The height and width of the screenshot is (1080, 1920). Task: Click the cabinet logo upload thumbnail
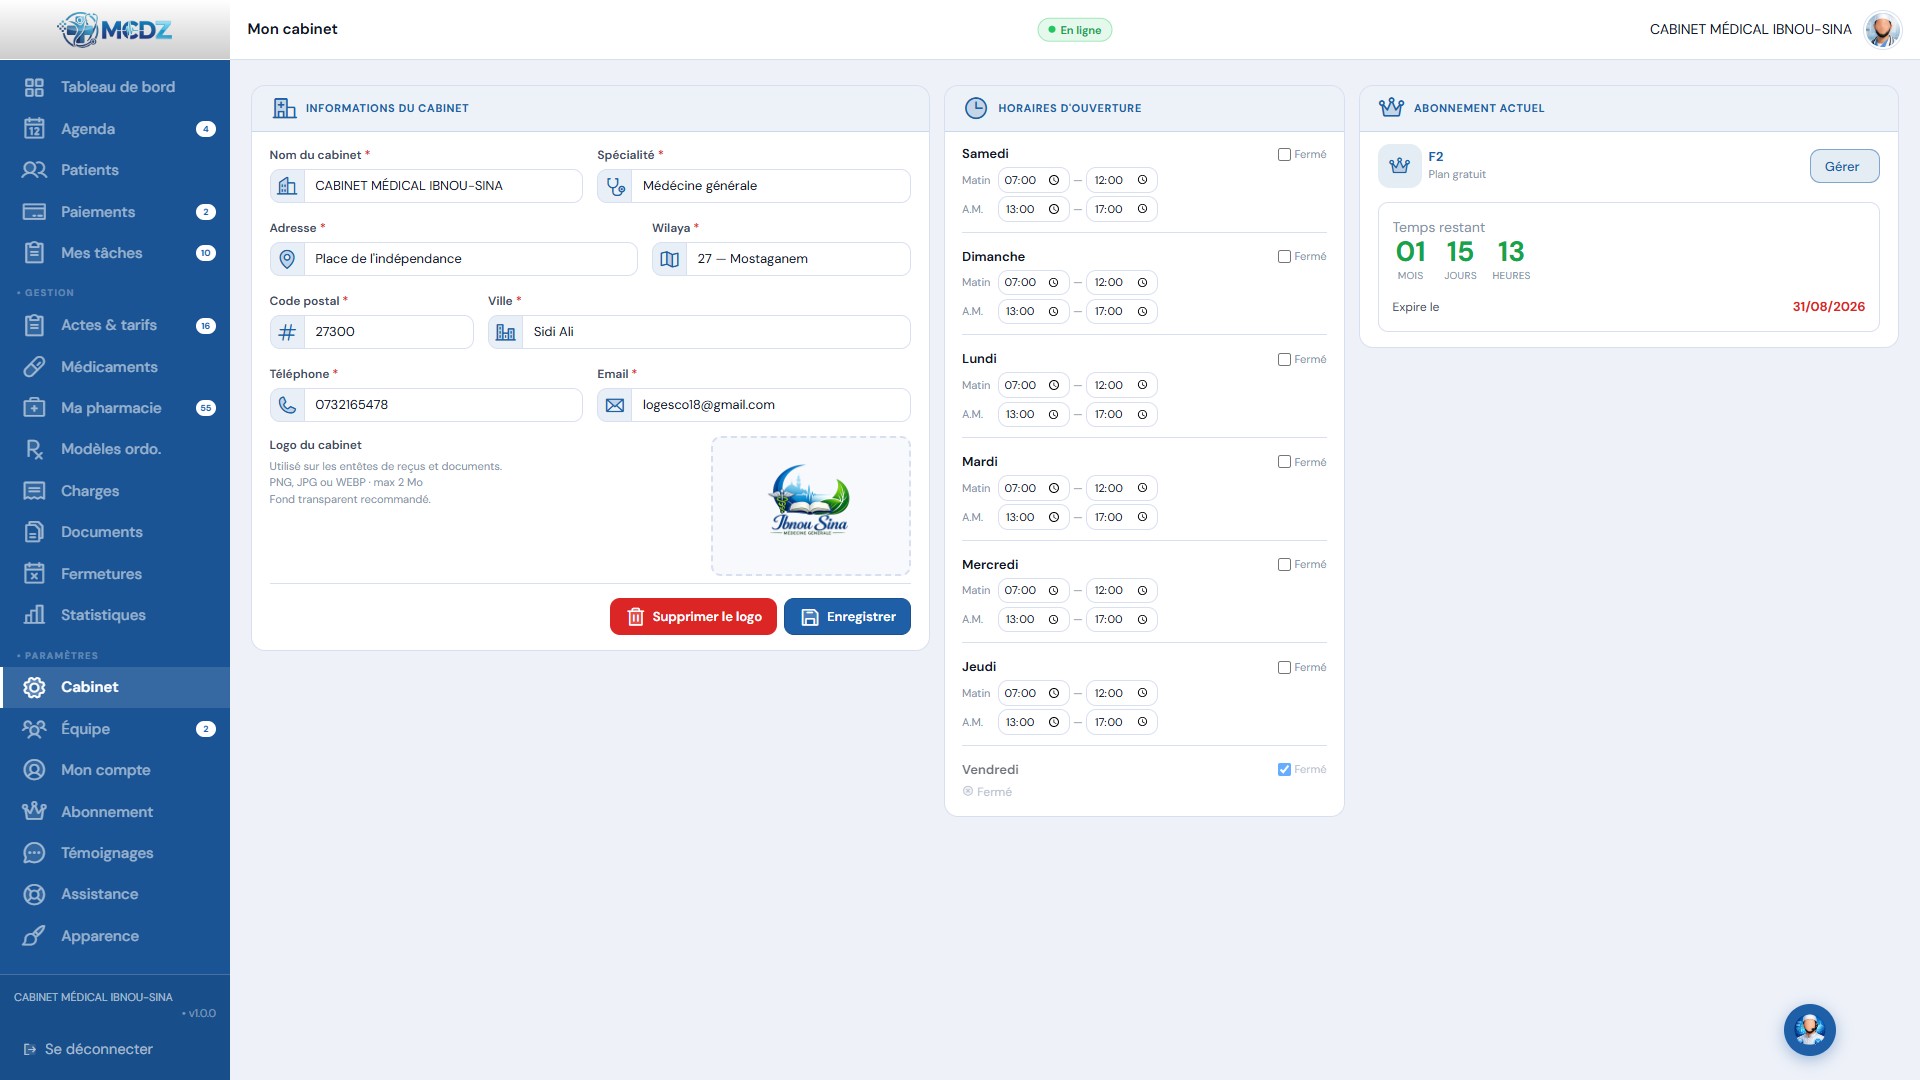[811, 506]
